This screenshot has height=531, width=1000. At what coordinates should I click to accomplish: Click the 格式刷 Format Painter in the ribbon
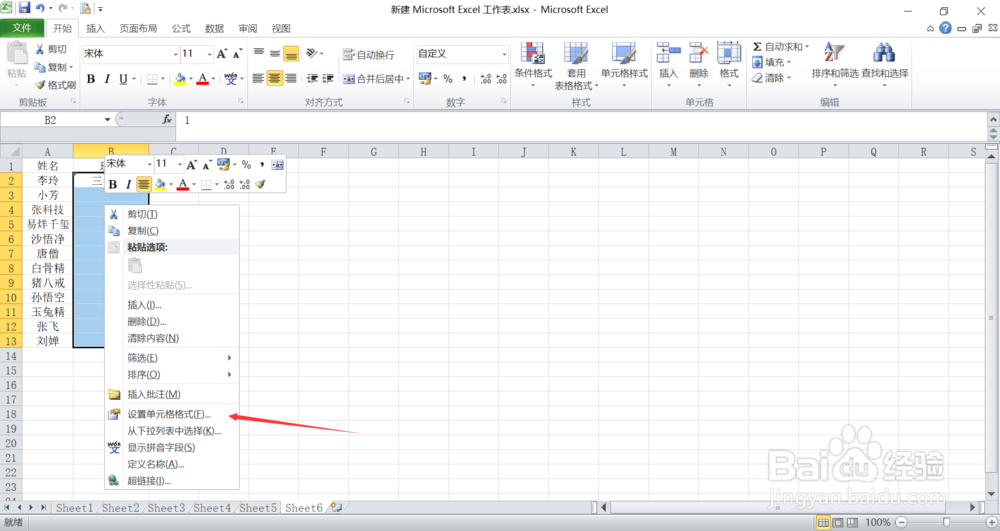click(x=55, y=85)
